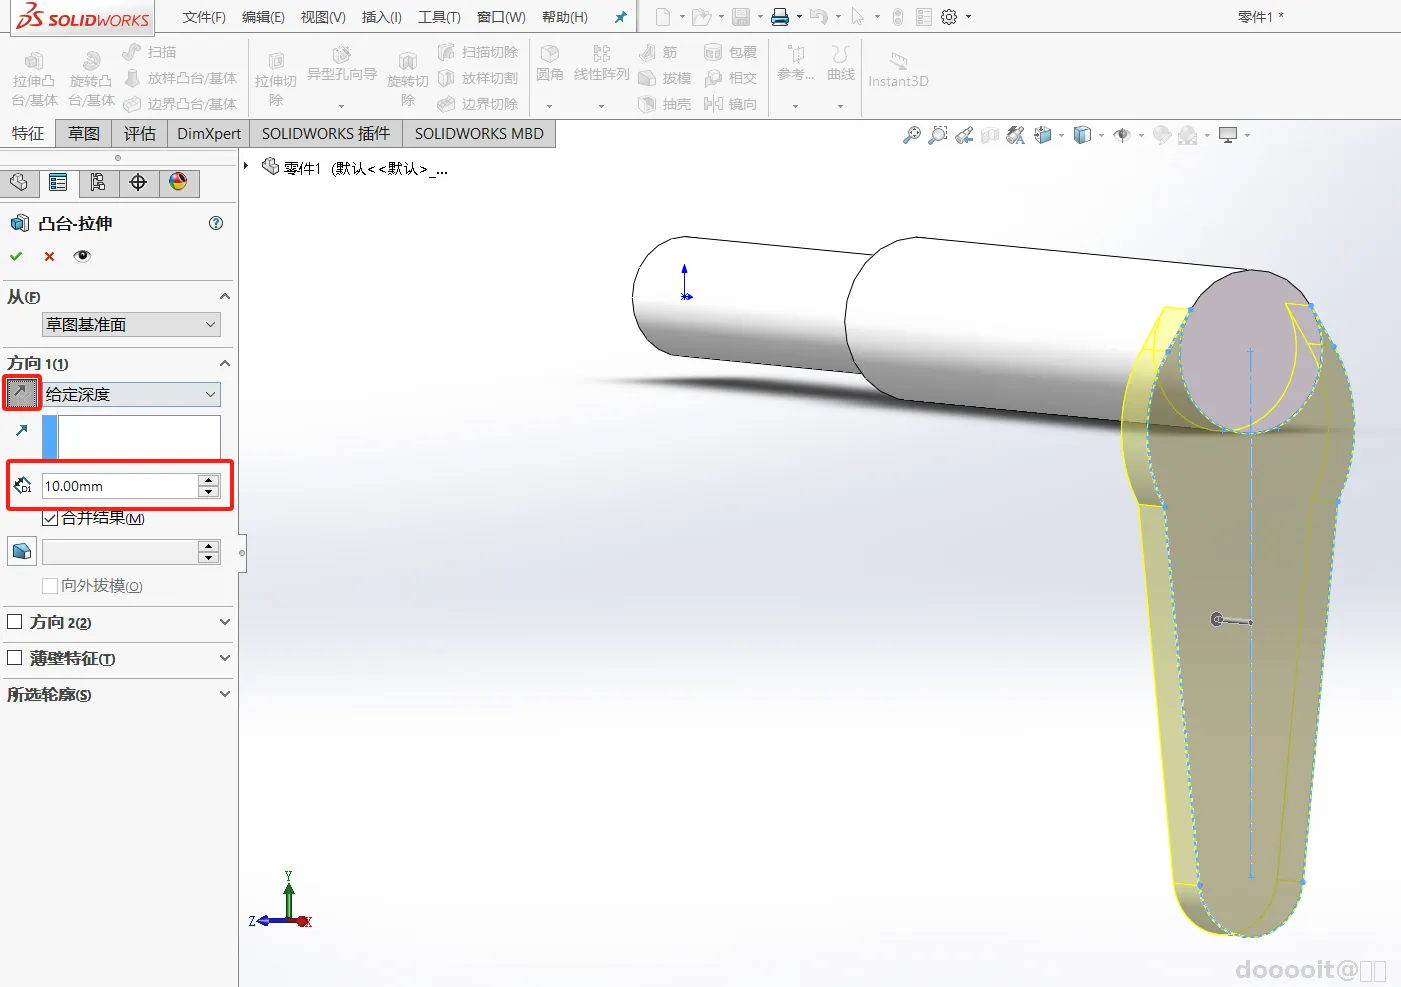Screen dimensions: 1401x987
Task: Click the draft on/off button
Action: click(22, 551)
